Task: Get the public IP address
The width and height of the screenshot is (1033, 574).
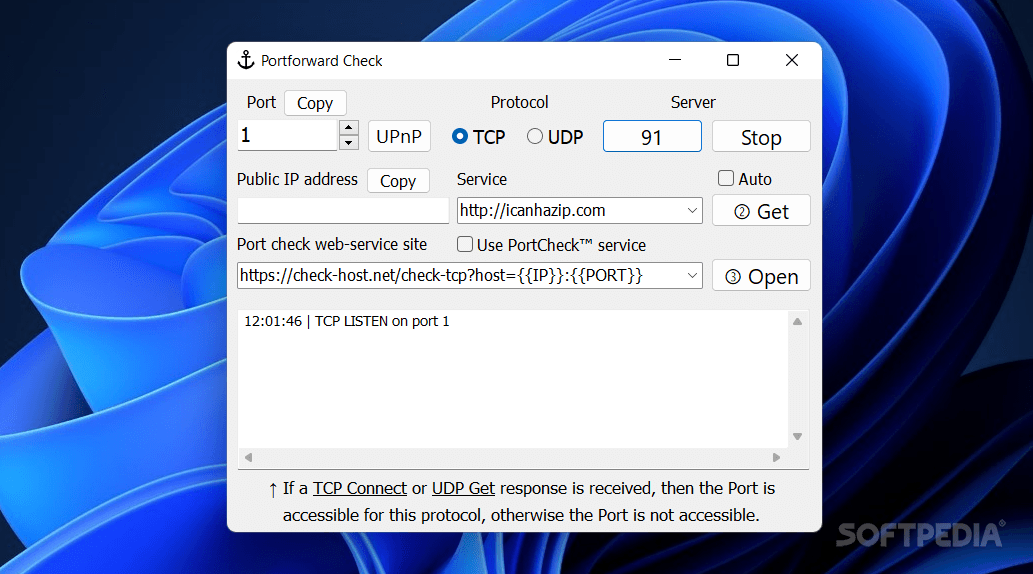Action: point(761,211)
